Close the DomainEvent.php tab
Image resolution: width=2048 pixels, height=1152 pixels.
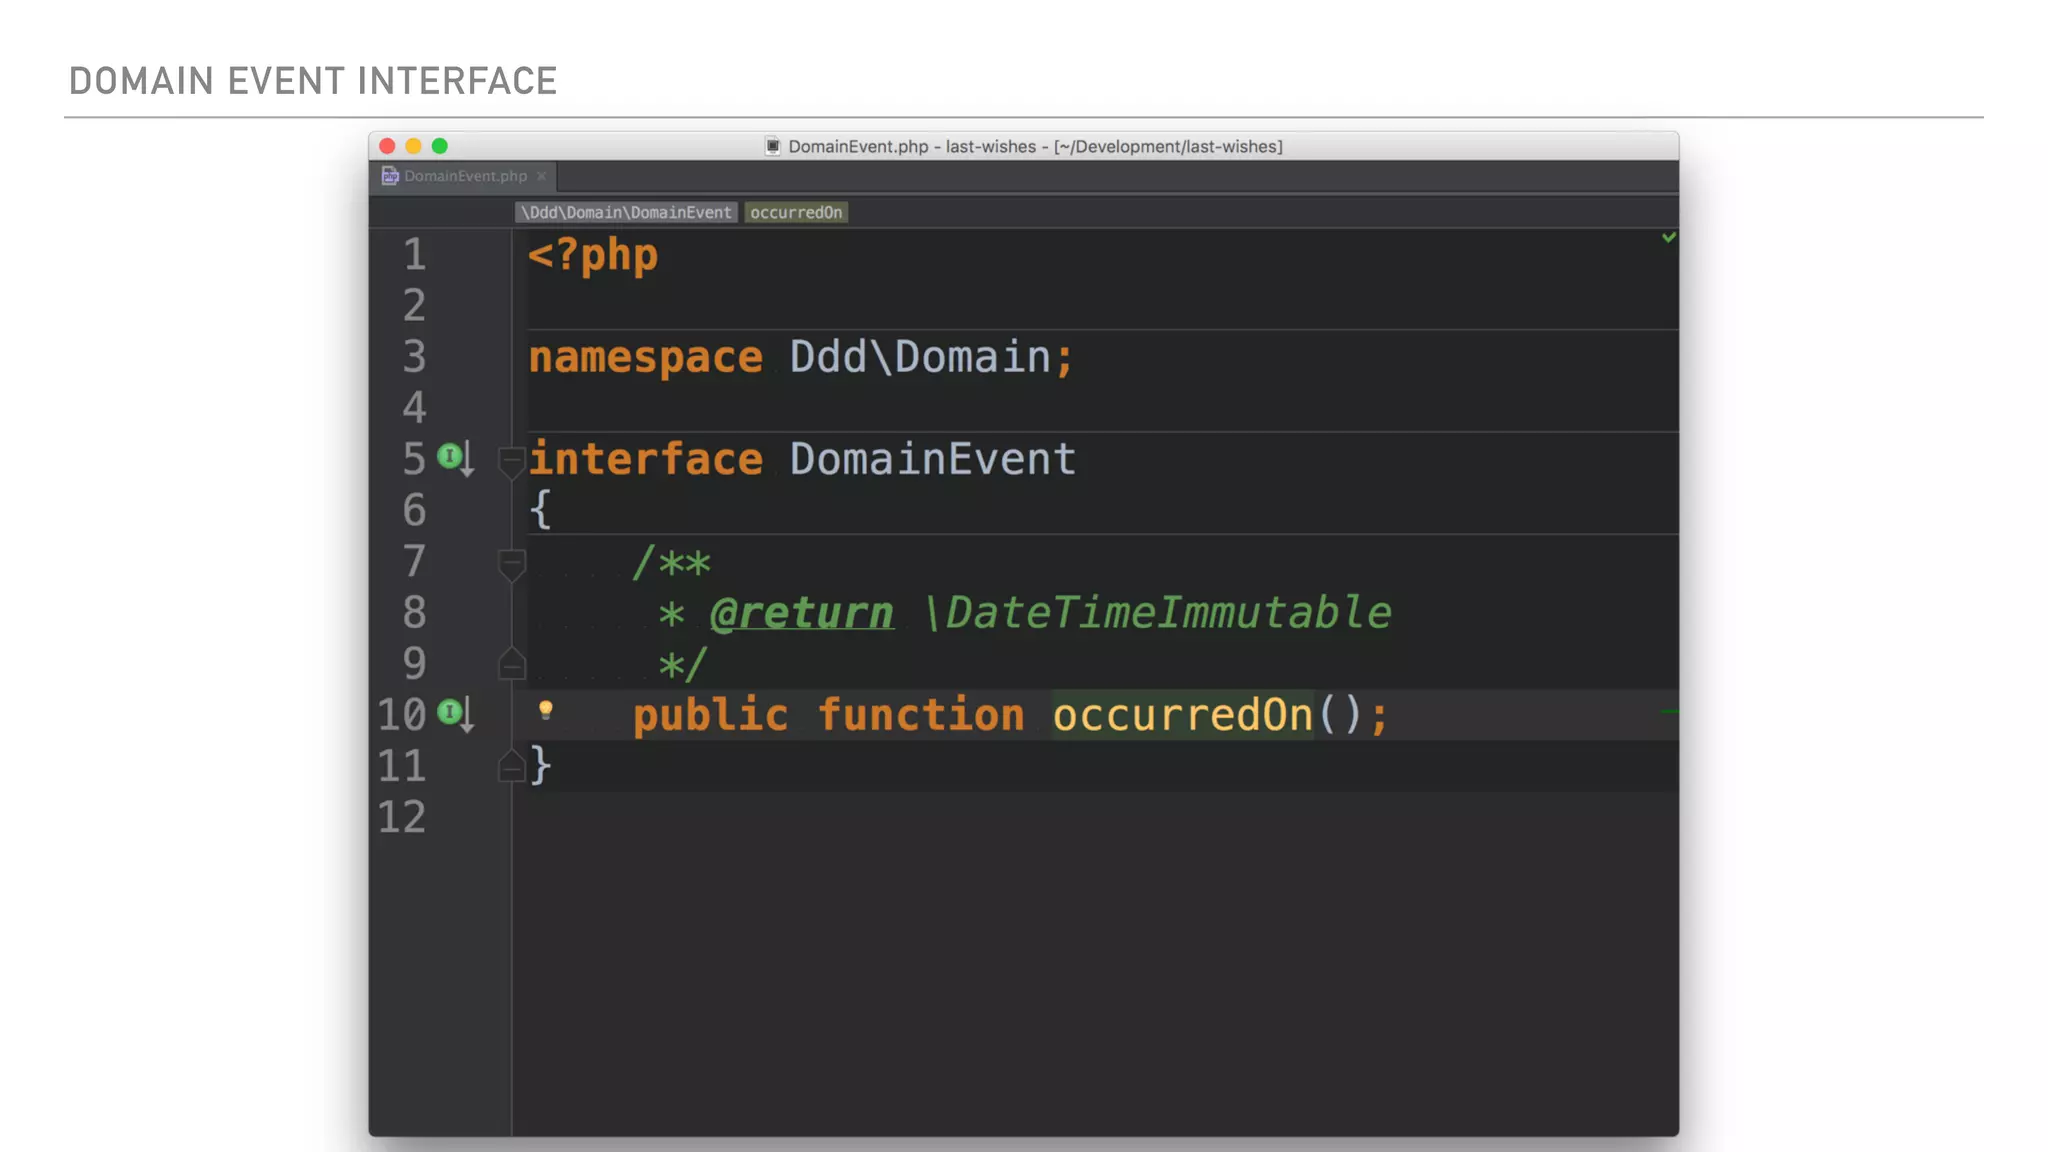[x=541, y=176]
